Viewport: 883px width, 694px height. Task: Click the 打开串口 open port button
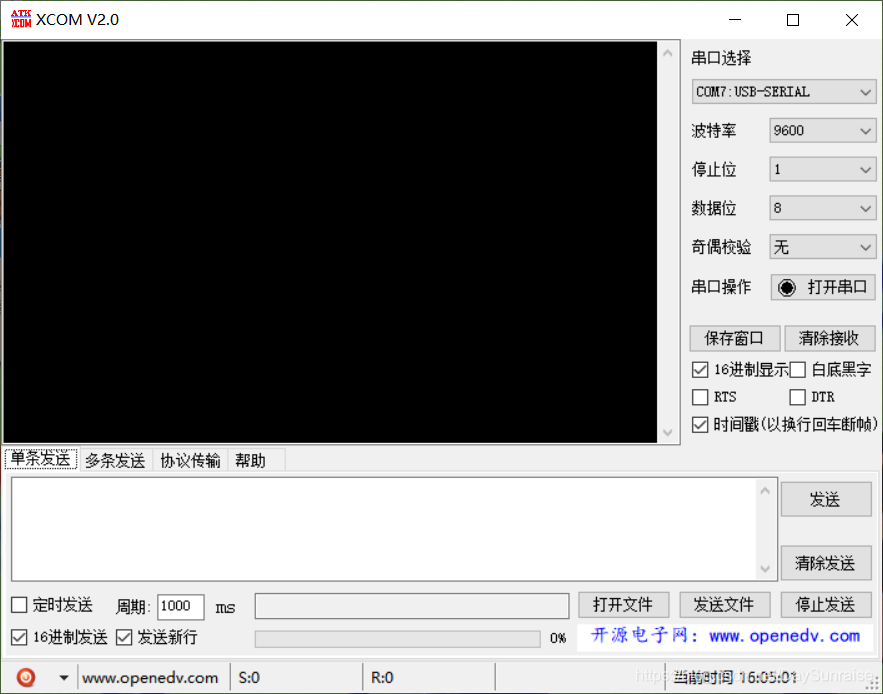[823, 287]
